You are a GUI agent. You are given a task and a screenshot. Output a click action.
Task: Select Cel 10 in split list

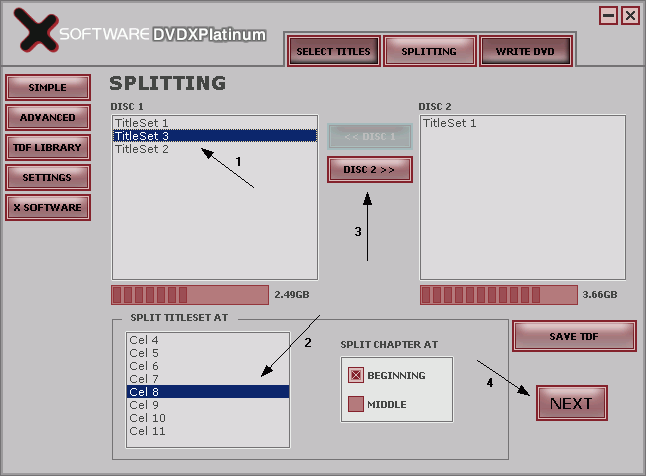point(148,418)
